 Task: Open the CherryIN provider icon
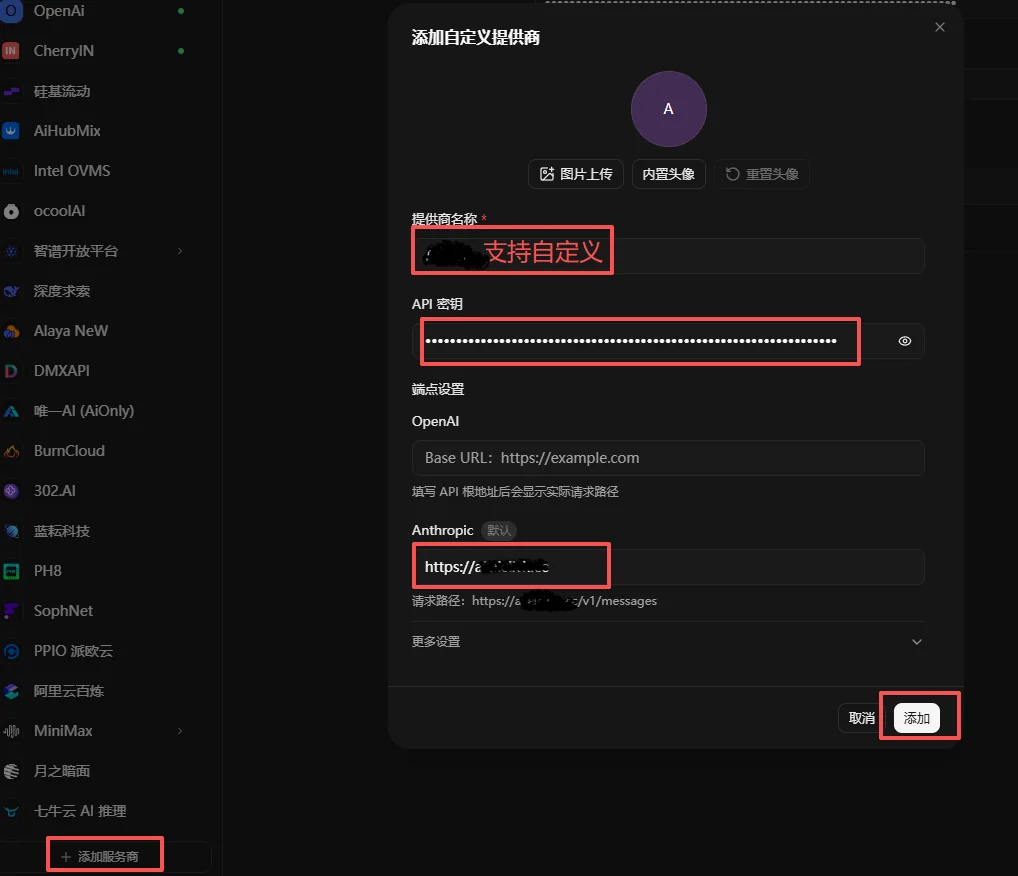point(11,51)
